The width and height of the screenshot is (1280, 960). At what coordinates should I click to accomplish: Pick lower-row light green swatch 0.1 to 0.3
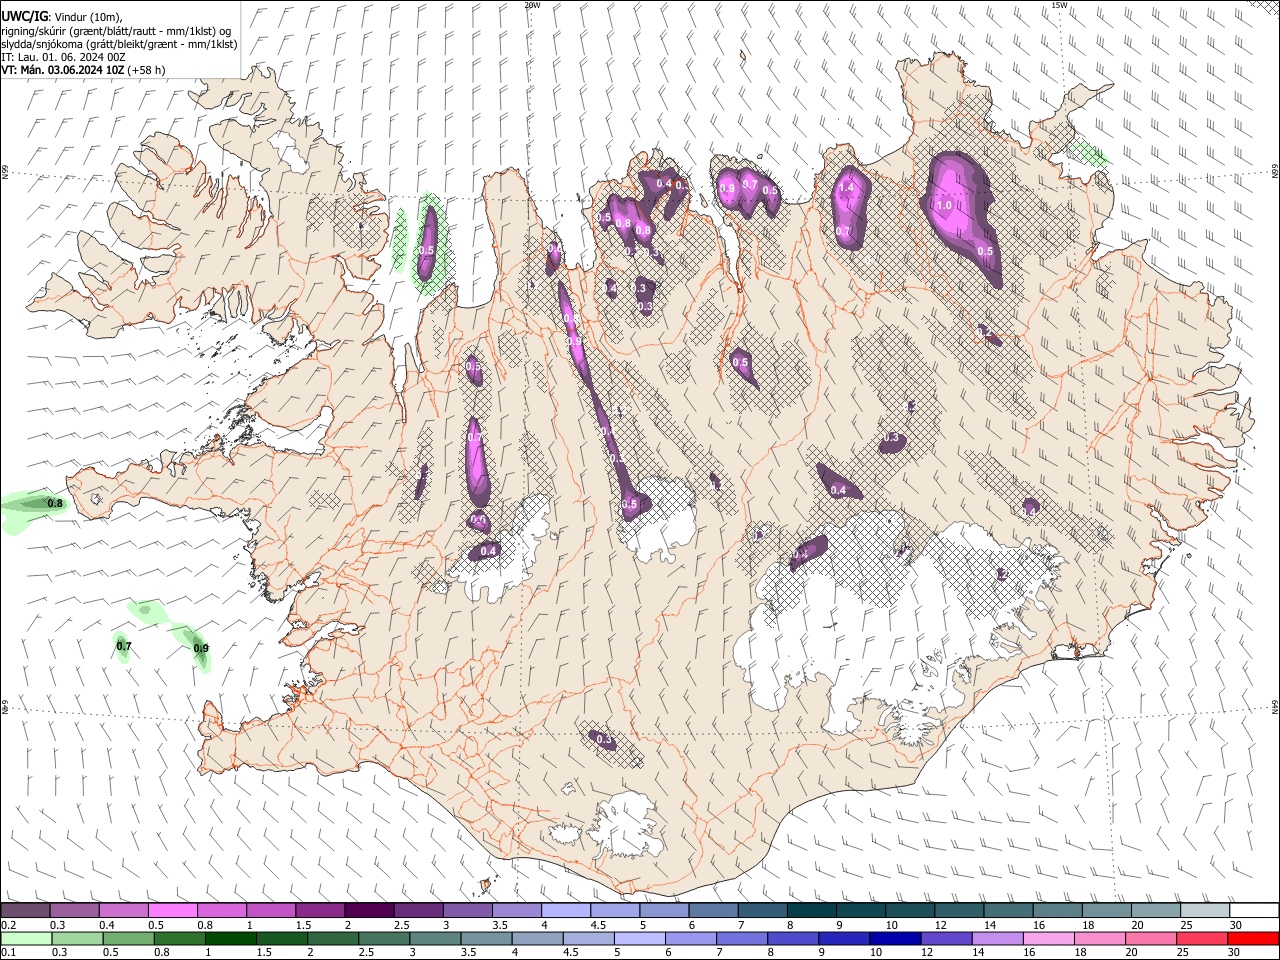pos(25,938)
